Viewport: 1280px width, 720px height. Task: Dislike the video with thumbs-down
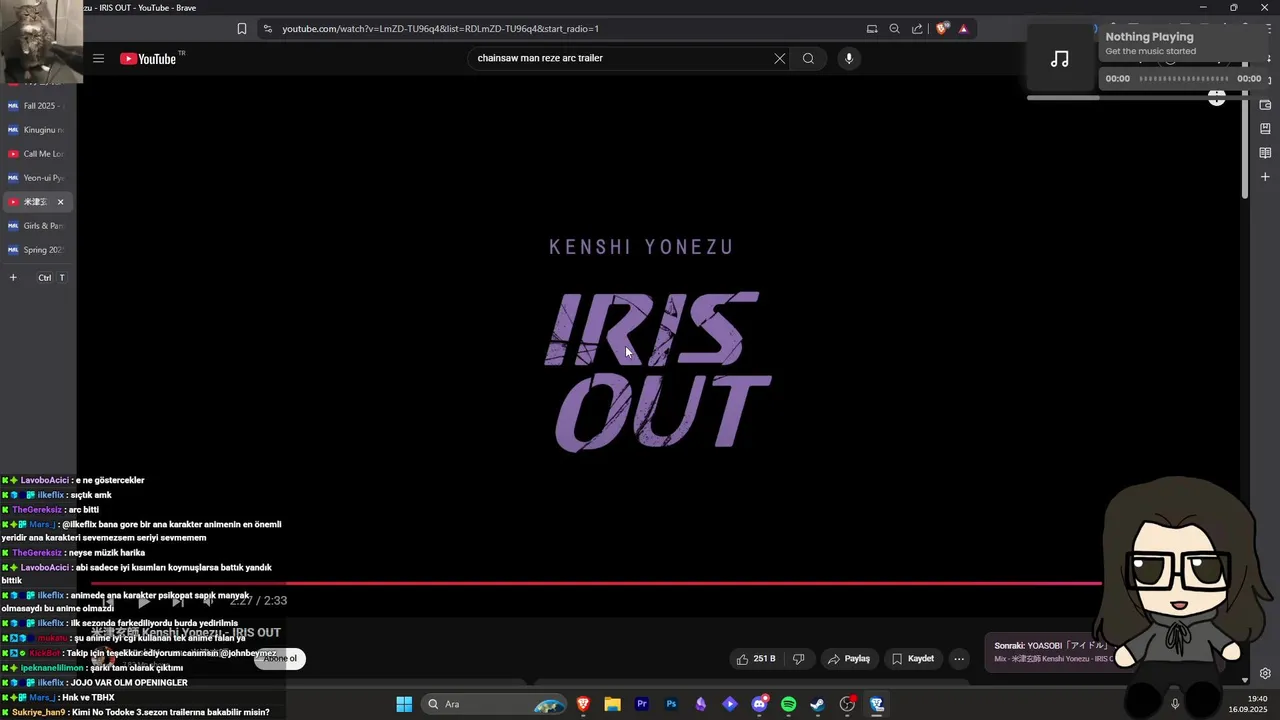[798, 659]
